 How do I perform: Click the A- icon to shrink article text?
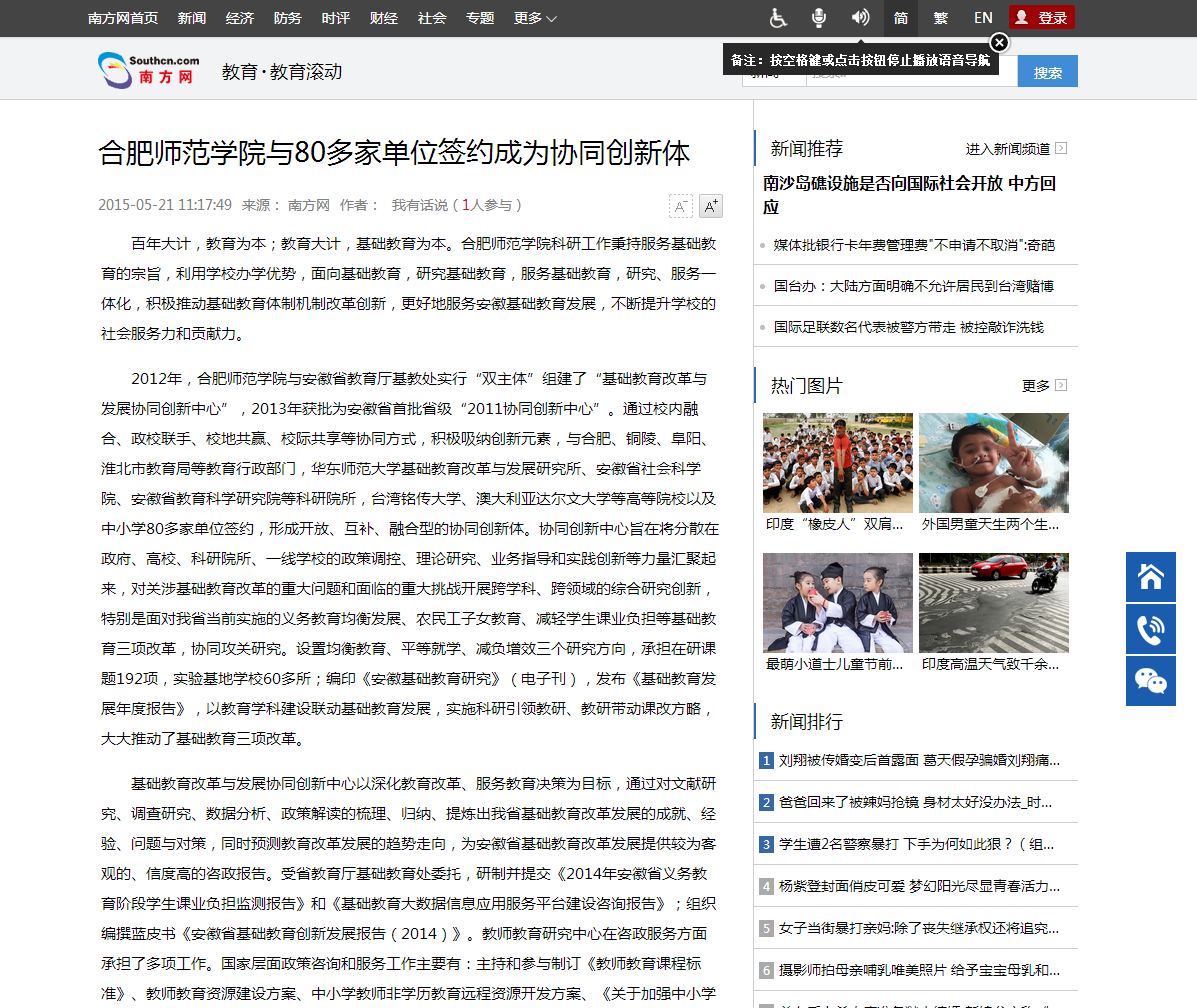tap(681, 206)
